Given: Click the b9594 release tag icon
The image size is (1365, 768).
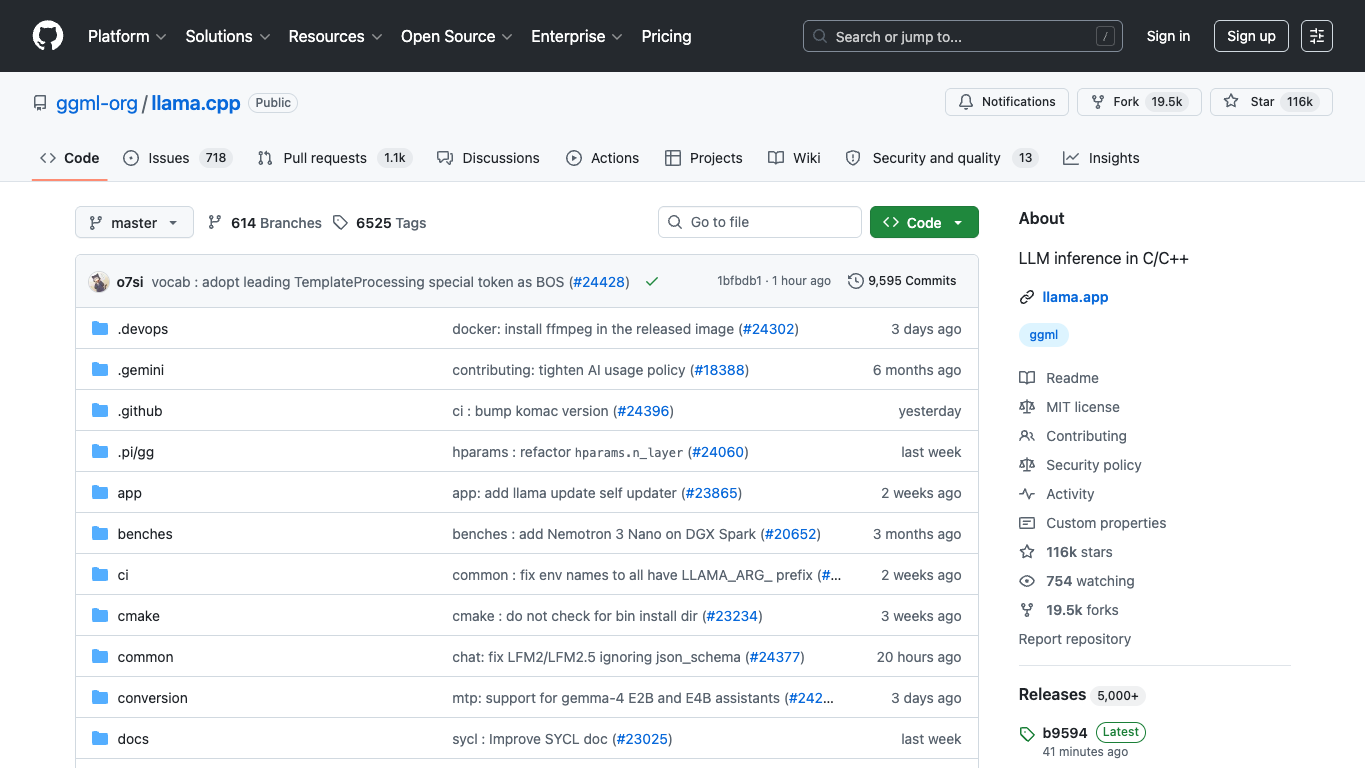Looking at the screenshot, I should coord(1027,734).
